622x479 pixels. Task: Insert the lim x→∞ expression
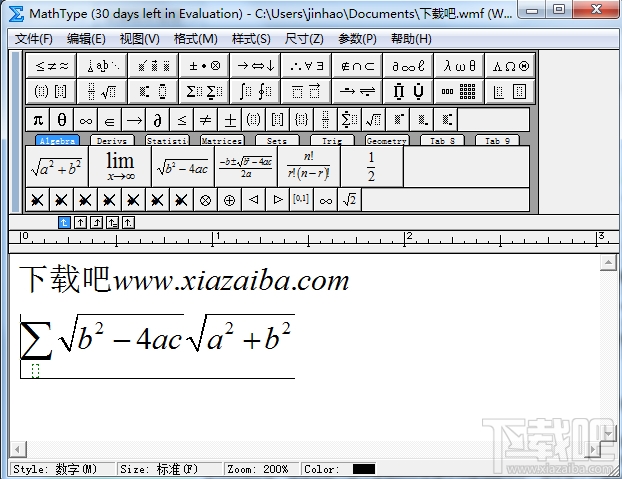pos(120,167)
